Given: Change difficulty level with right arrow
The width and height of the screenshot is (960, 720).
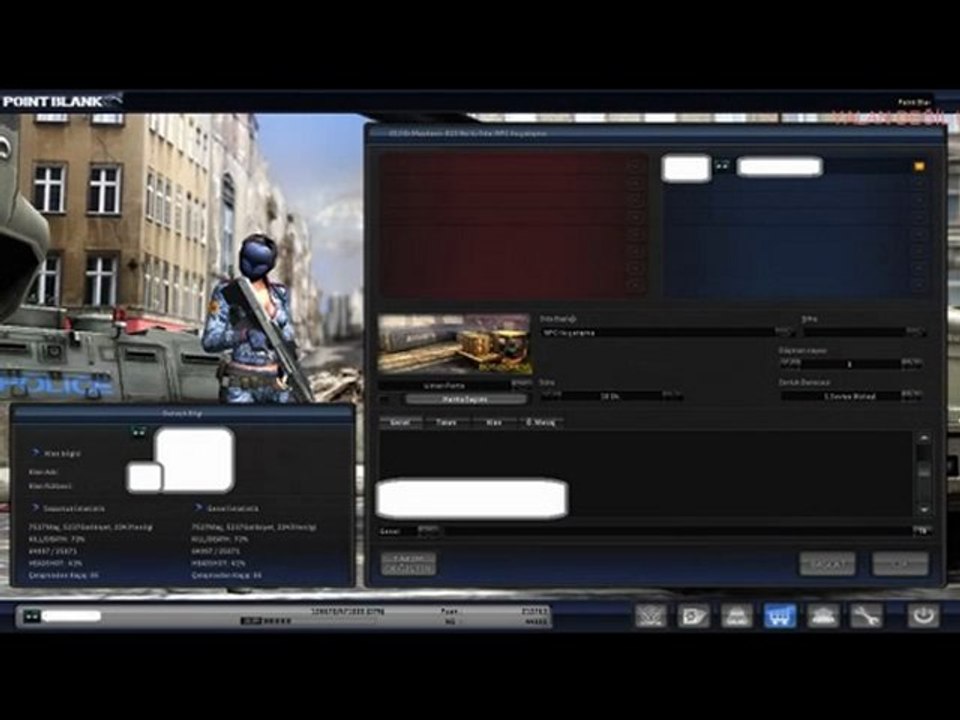Looking at the screenshot, I should pyautogui.click(x=911, y=396).
